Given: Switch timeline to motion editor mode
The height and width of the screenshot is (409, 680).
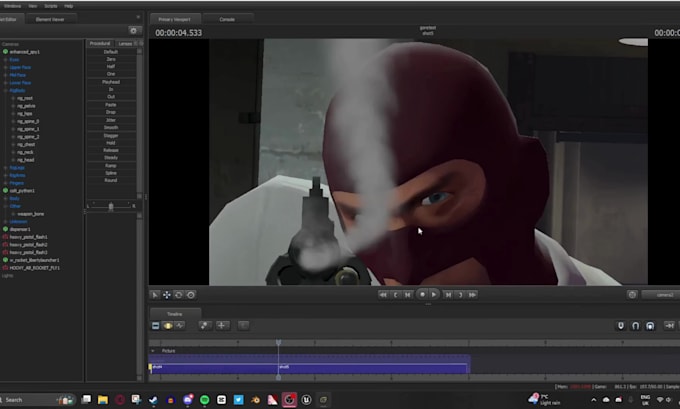Looking at the screenshot, I should coord(168,326).
